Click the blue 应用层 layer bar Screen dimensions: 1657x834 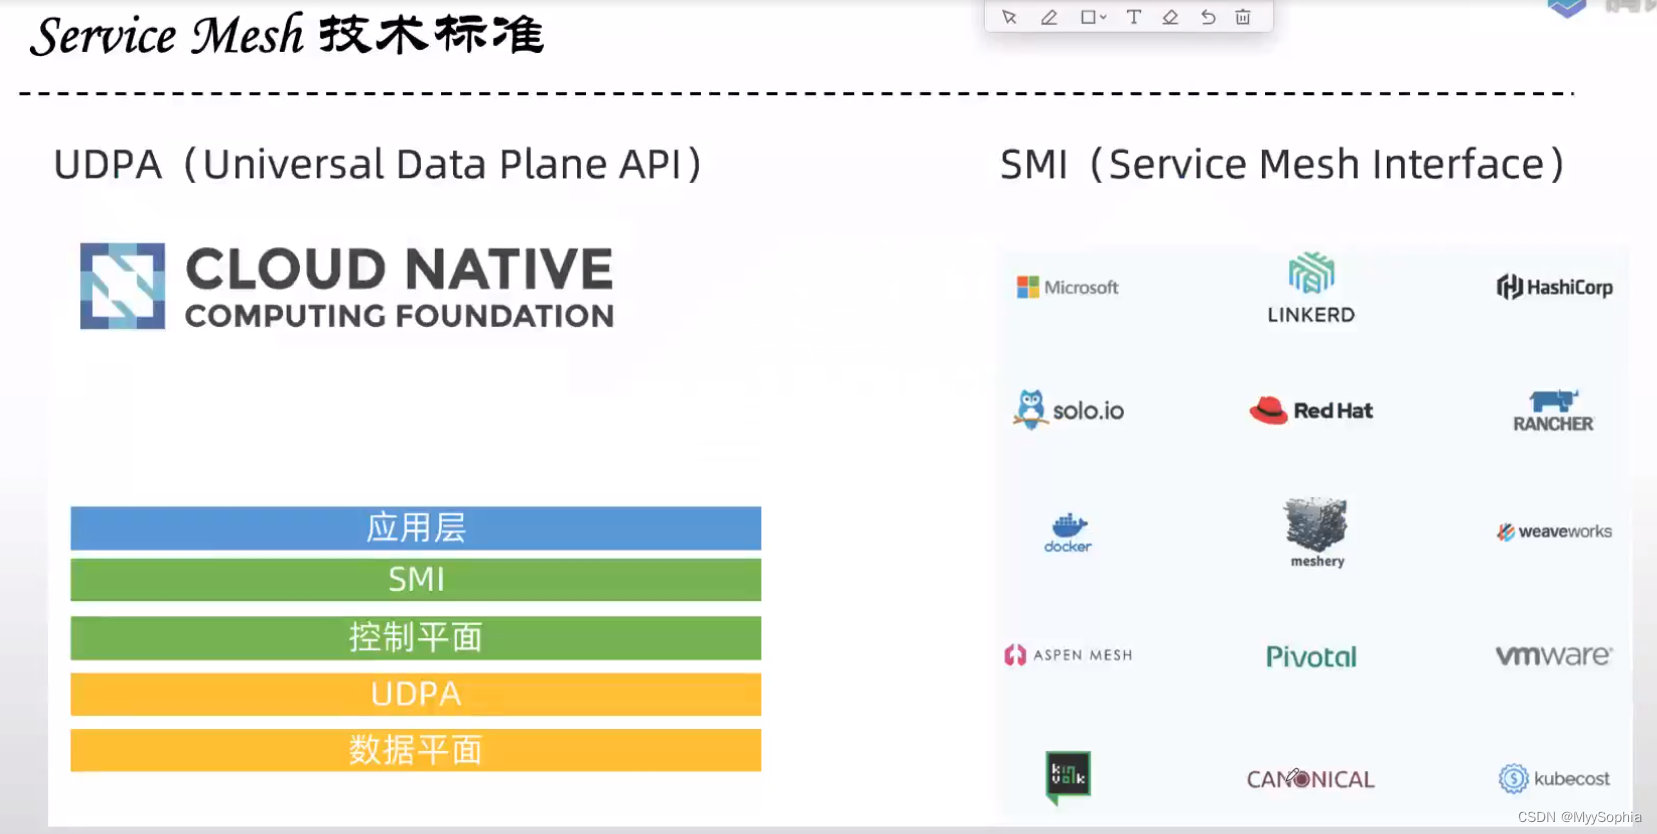pos(416,528)
